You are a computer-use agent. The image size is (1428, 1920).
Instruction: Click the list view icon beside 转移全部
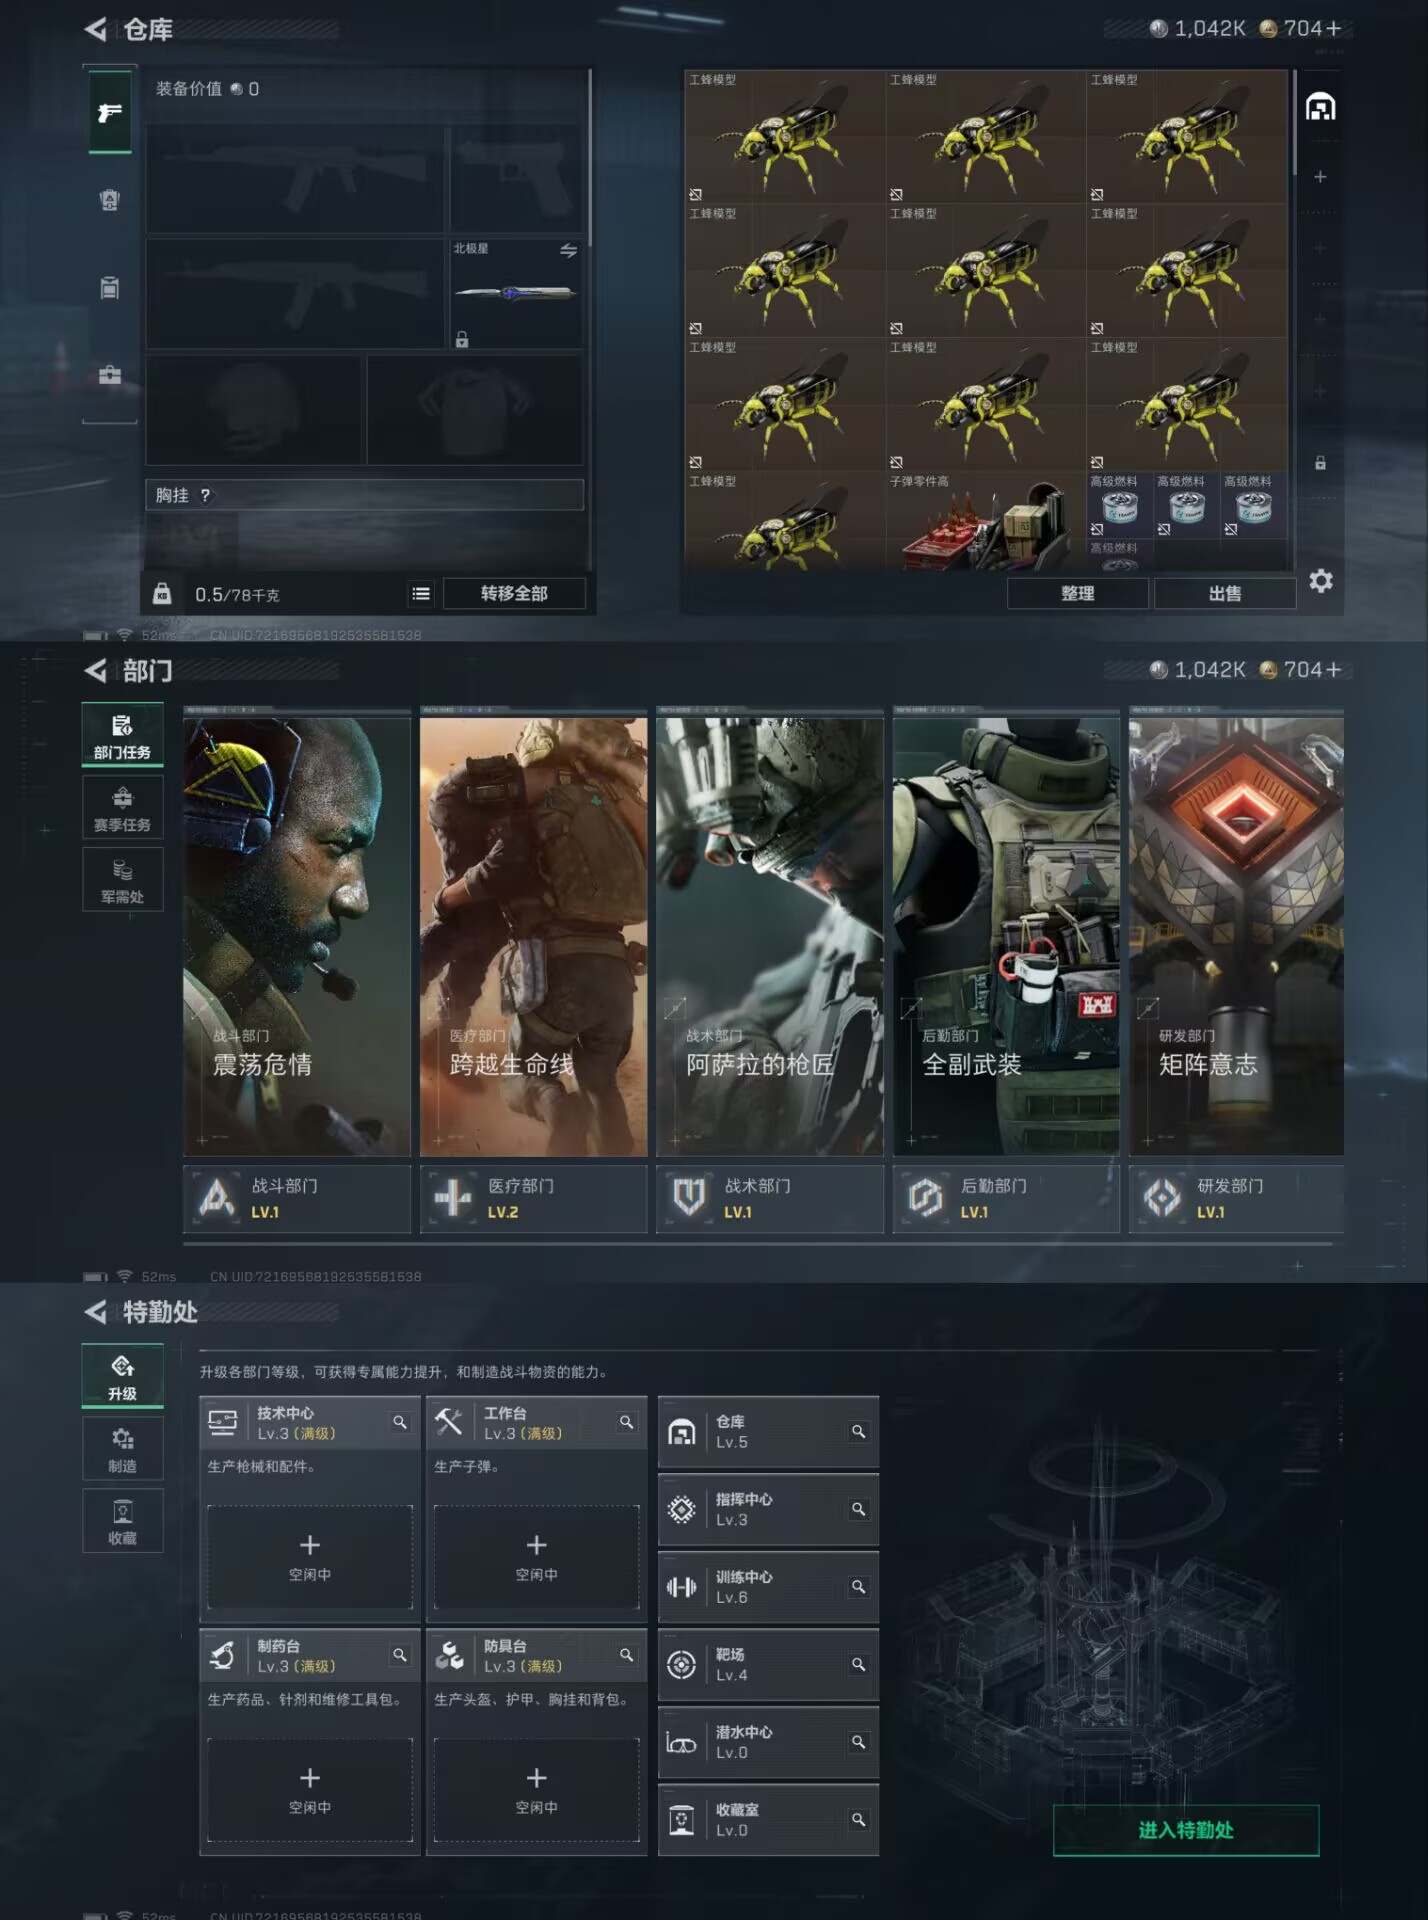click(x=421, y=594)
